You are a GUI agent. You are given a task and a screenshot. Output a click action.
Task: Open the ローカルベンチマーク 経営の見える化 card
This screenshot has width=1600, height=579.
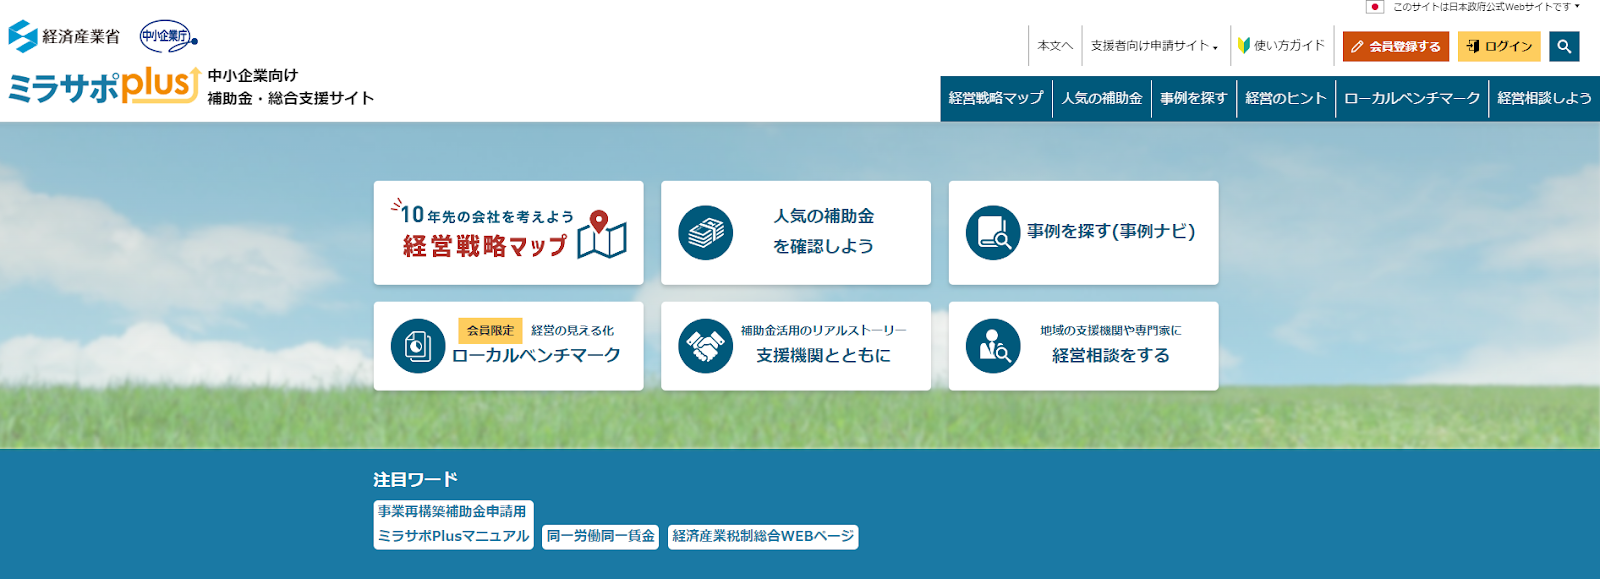[x=509, y=346]
